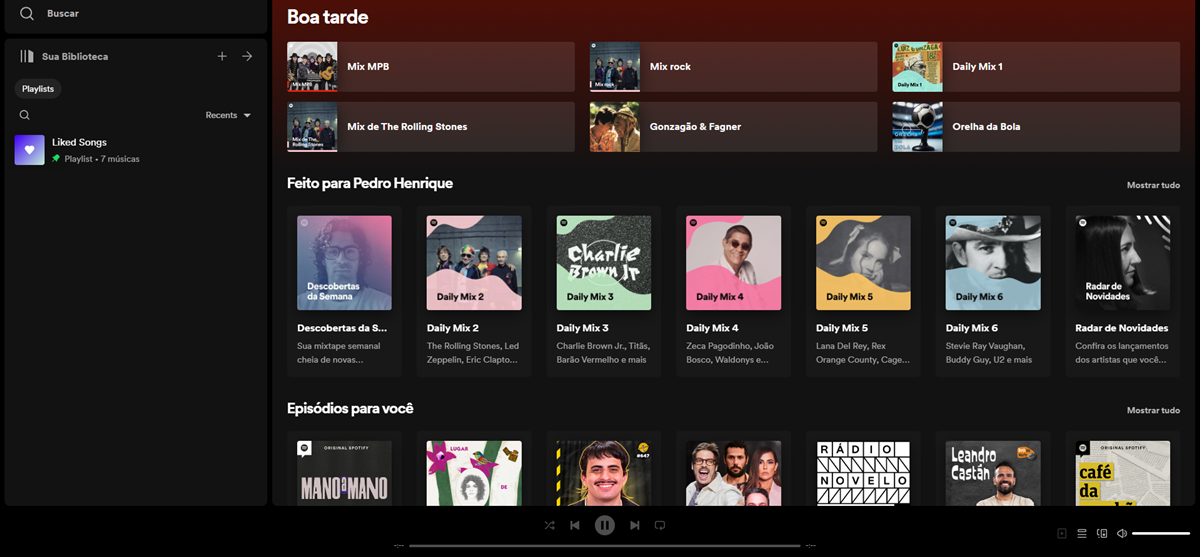Image resolution: width=1200 pixels, height=557 pixels.
Task: Open the Liked Songs playlist
Action: pyautogui.click(x=135, y=150)
